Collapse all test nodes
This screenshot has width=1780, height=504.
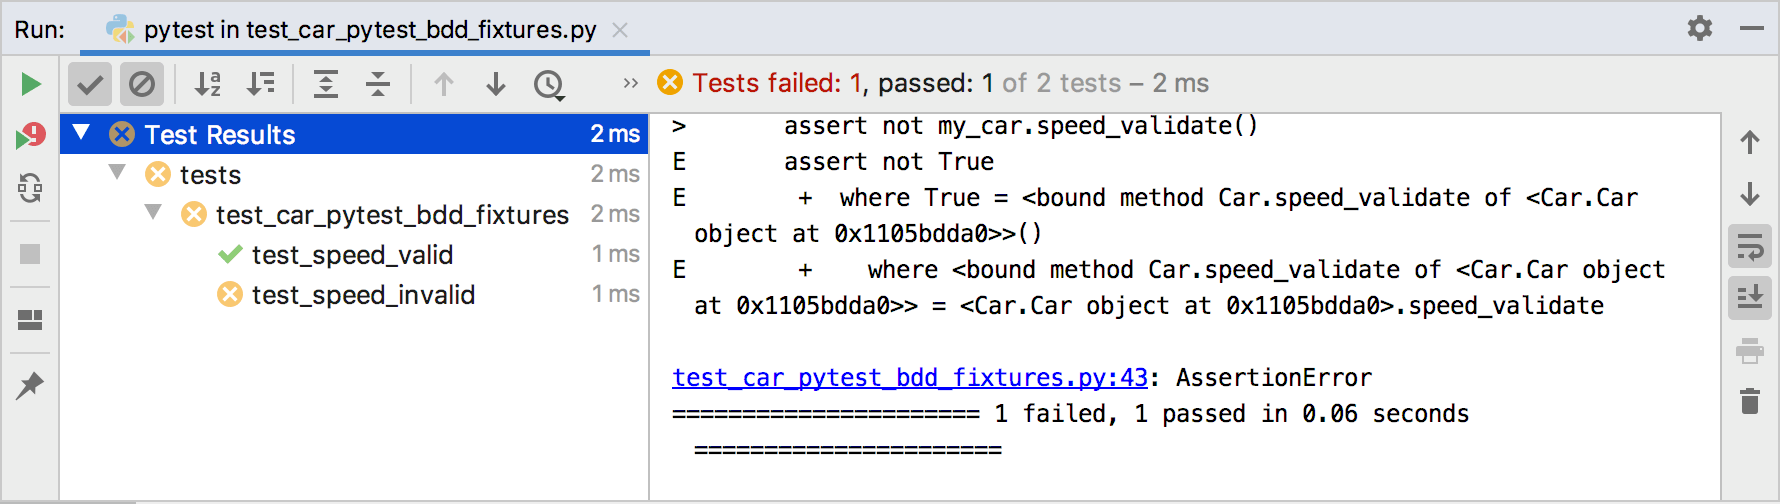378,84
